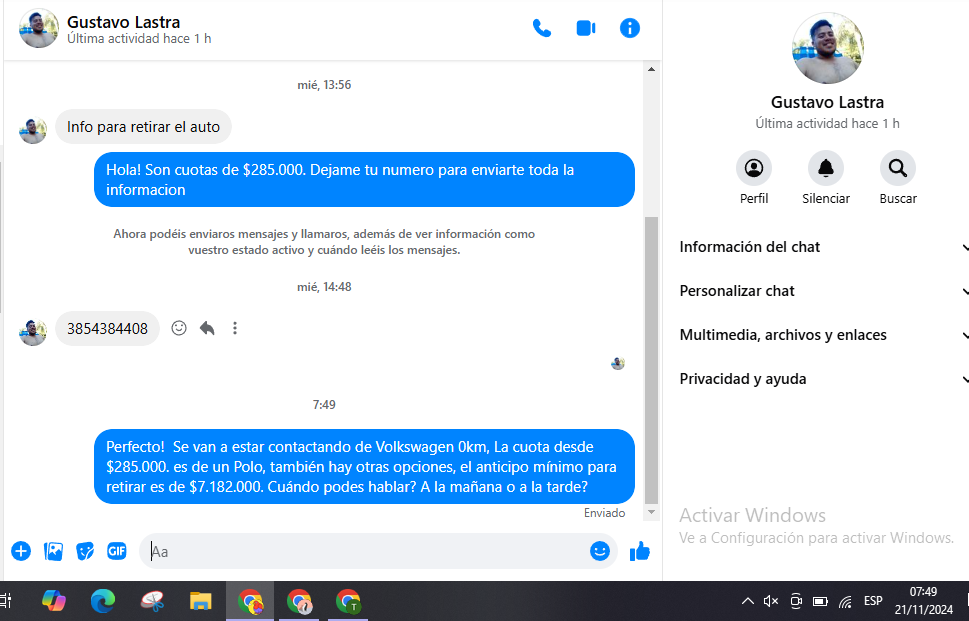Open the GIF picker
Image resolution: width=969 pixels, height=621 pixels.
[x=117, y=551]
